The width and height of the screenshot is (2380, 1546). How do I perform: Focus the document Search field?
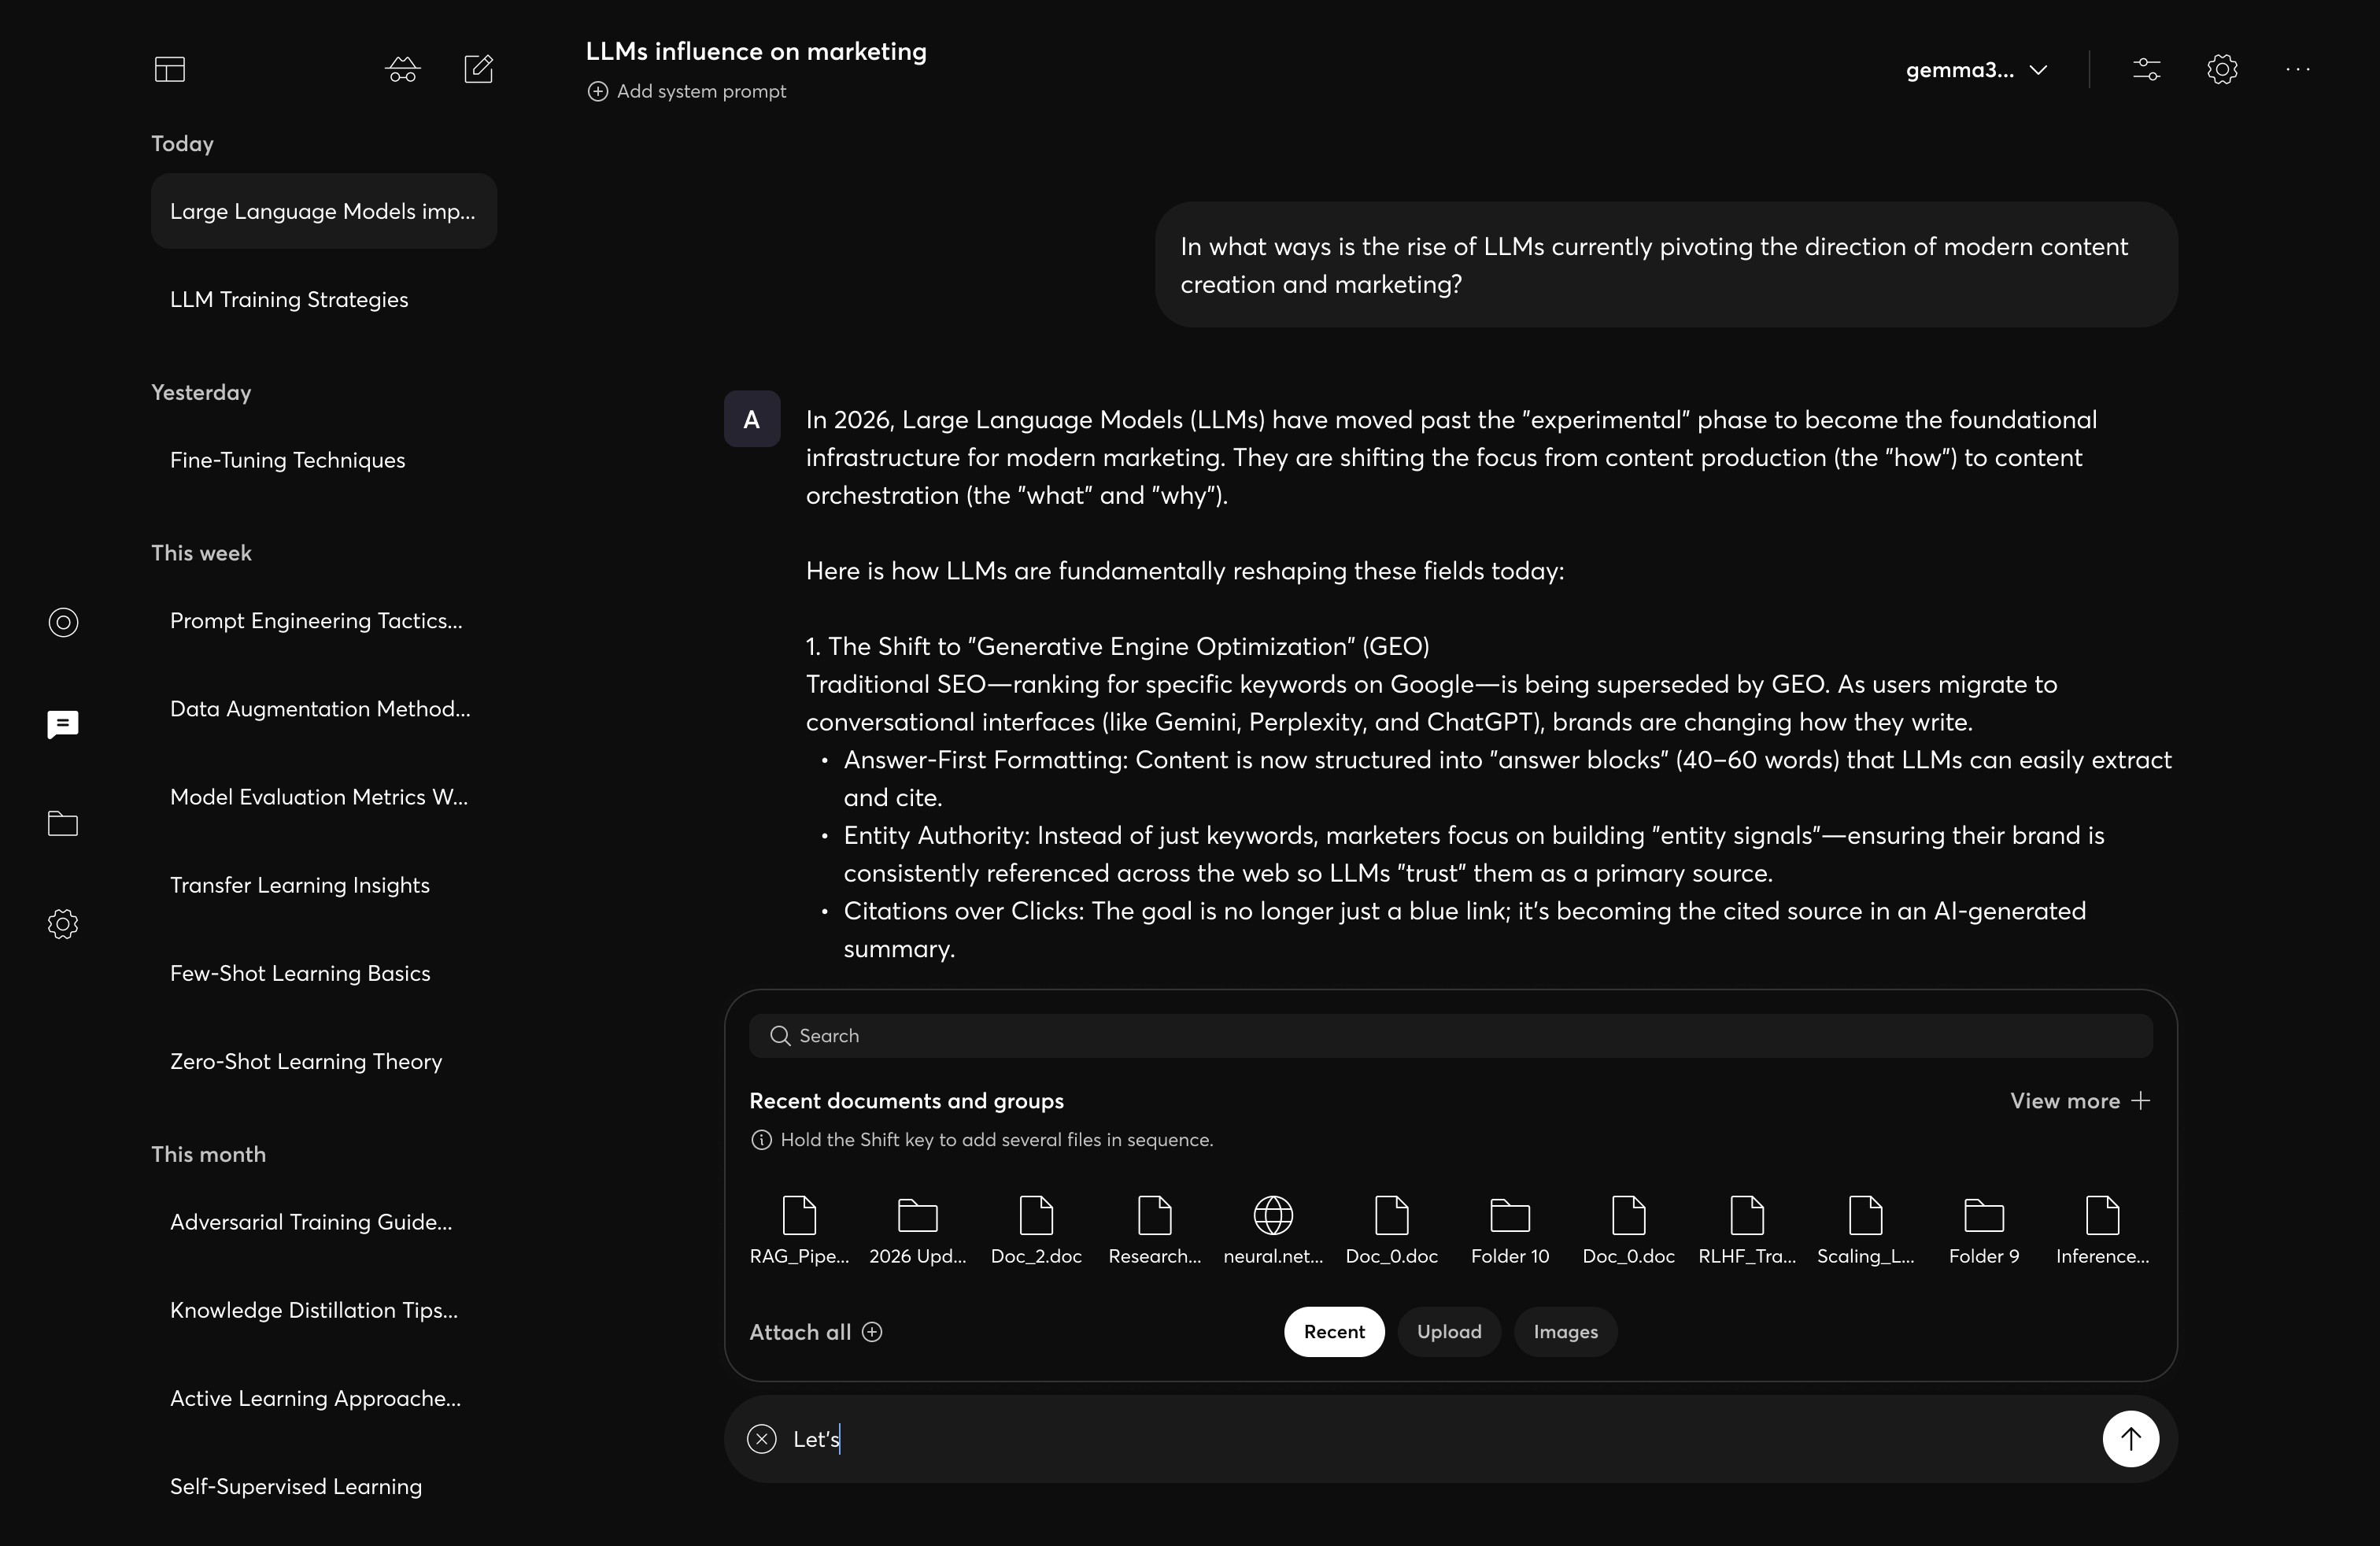(1450, 1036)
